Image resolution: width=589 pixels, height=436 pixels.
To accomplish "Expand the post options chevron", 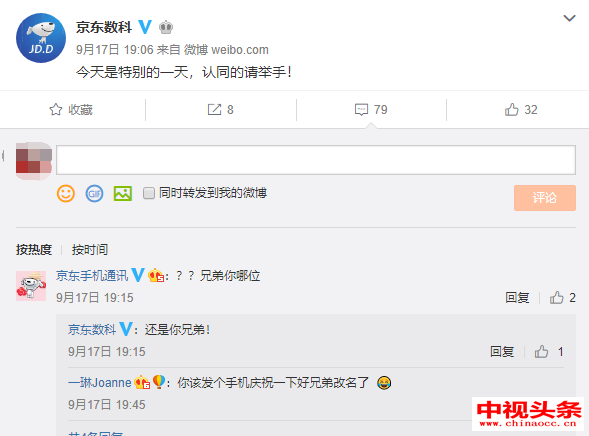I will (x=569, y=18).
